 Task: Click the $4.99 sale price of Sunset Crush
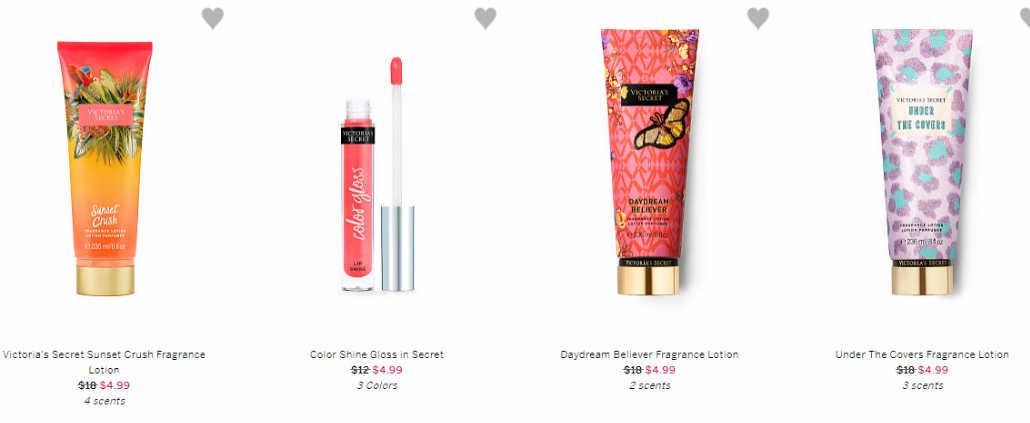click(115, 385)
